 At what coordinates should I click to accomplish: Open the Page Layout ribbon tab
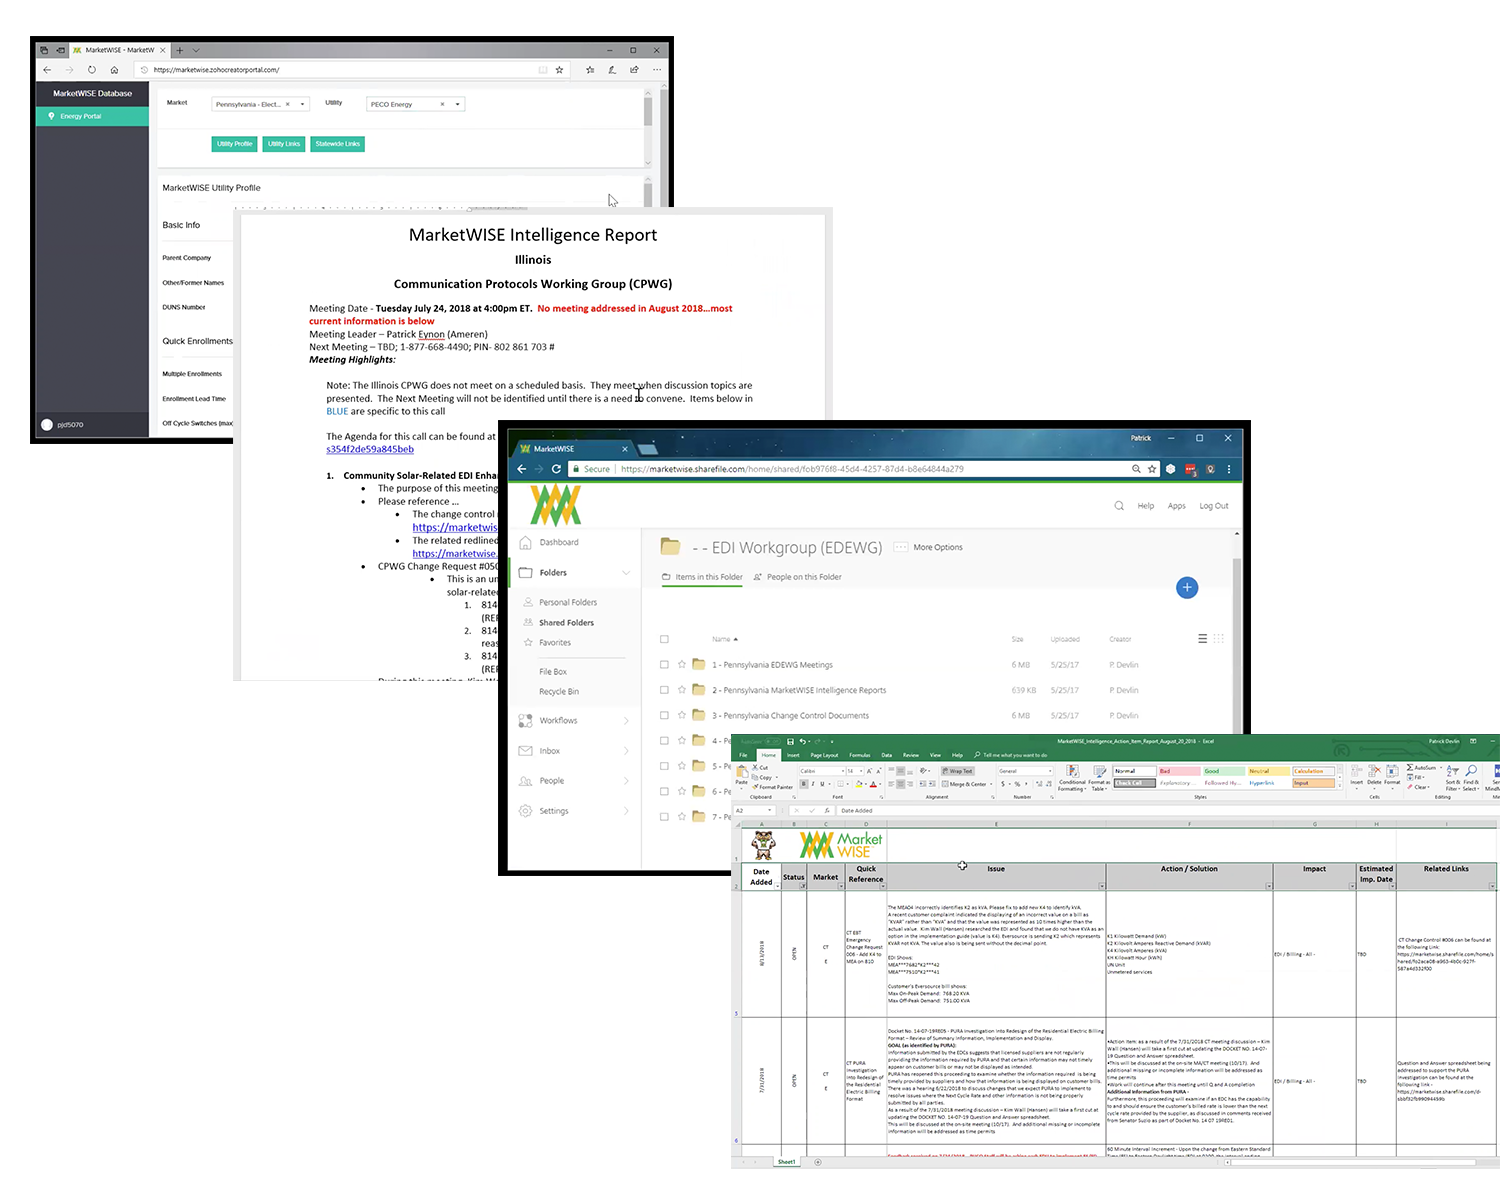[824, 755]
